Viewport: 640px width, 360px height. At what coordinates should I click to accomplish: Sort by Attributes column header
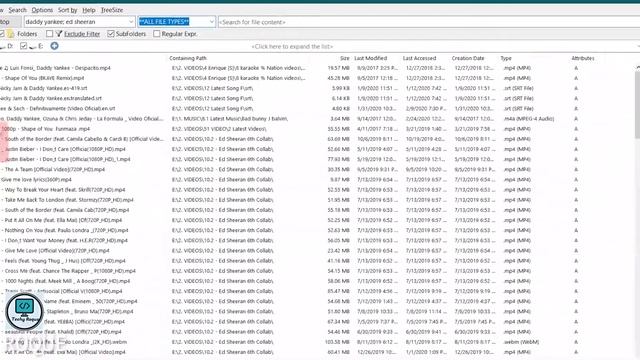click(583, 58)
